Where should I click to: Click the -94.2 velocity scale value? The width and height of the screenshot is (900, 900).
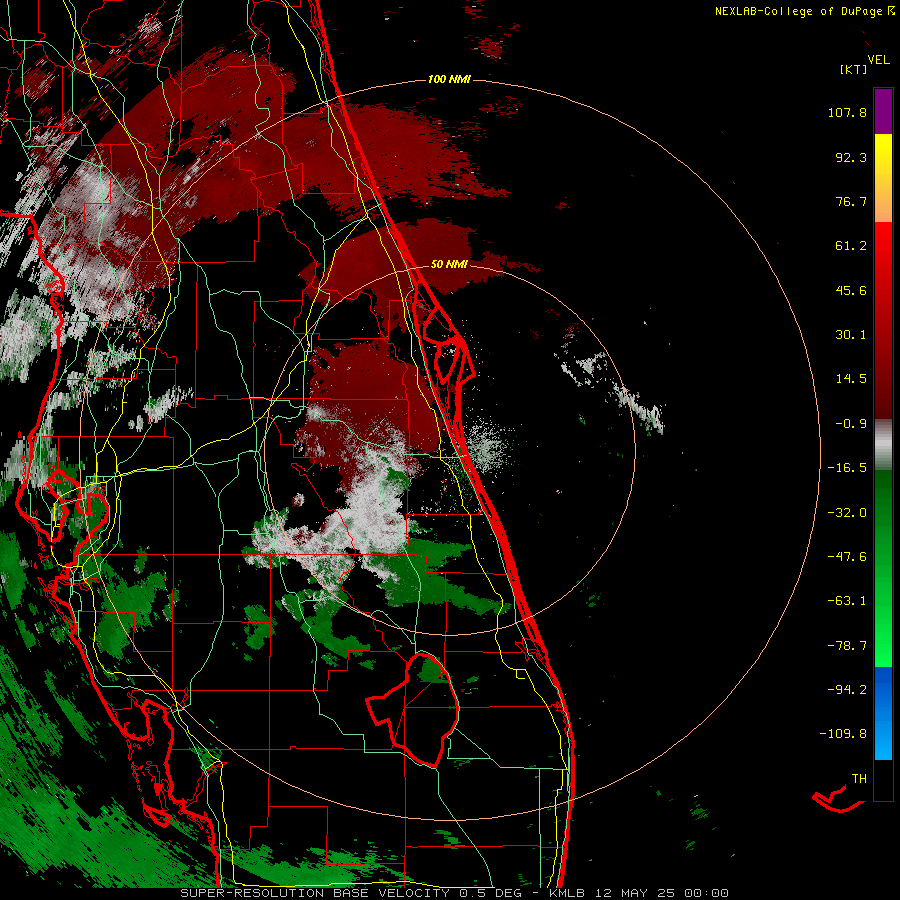847,689
